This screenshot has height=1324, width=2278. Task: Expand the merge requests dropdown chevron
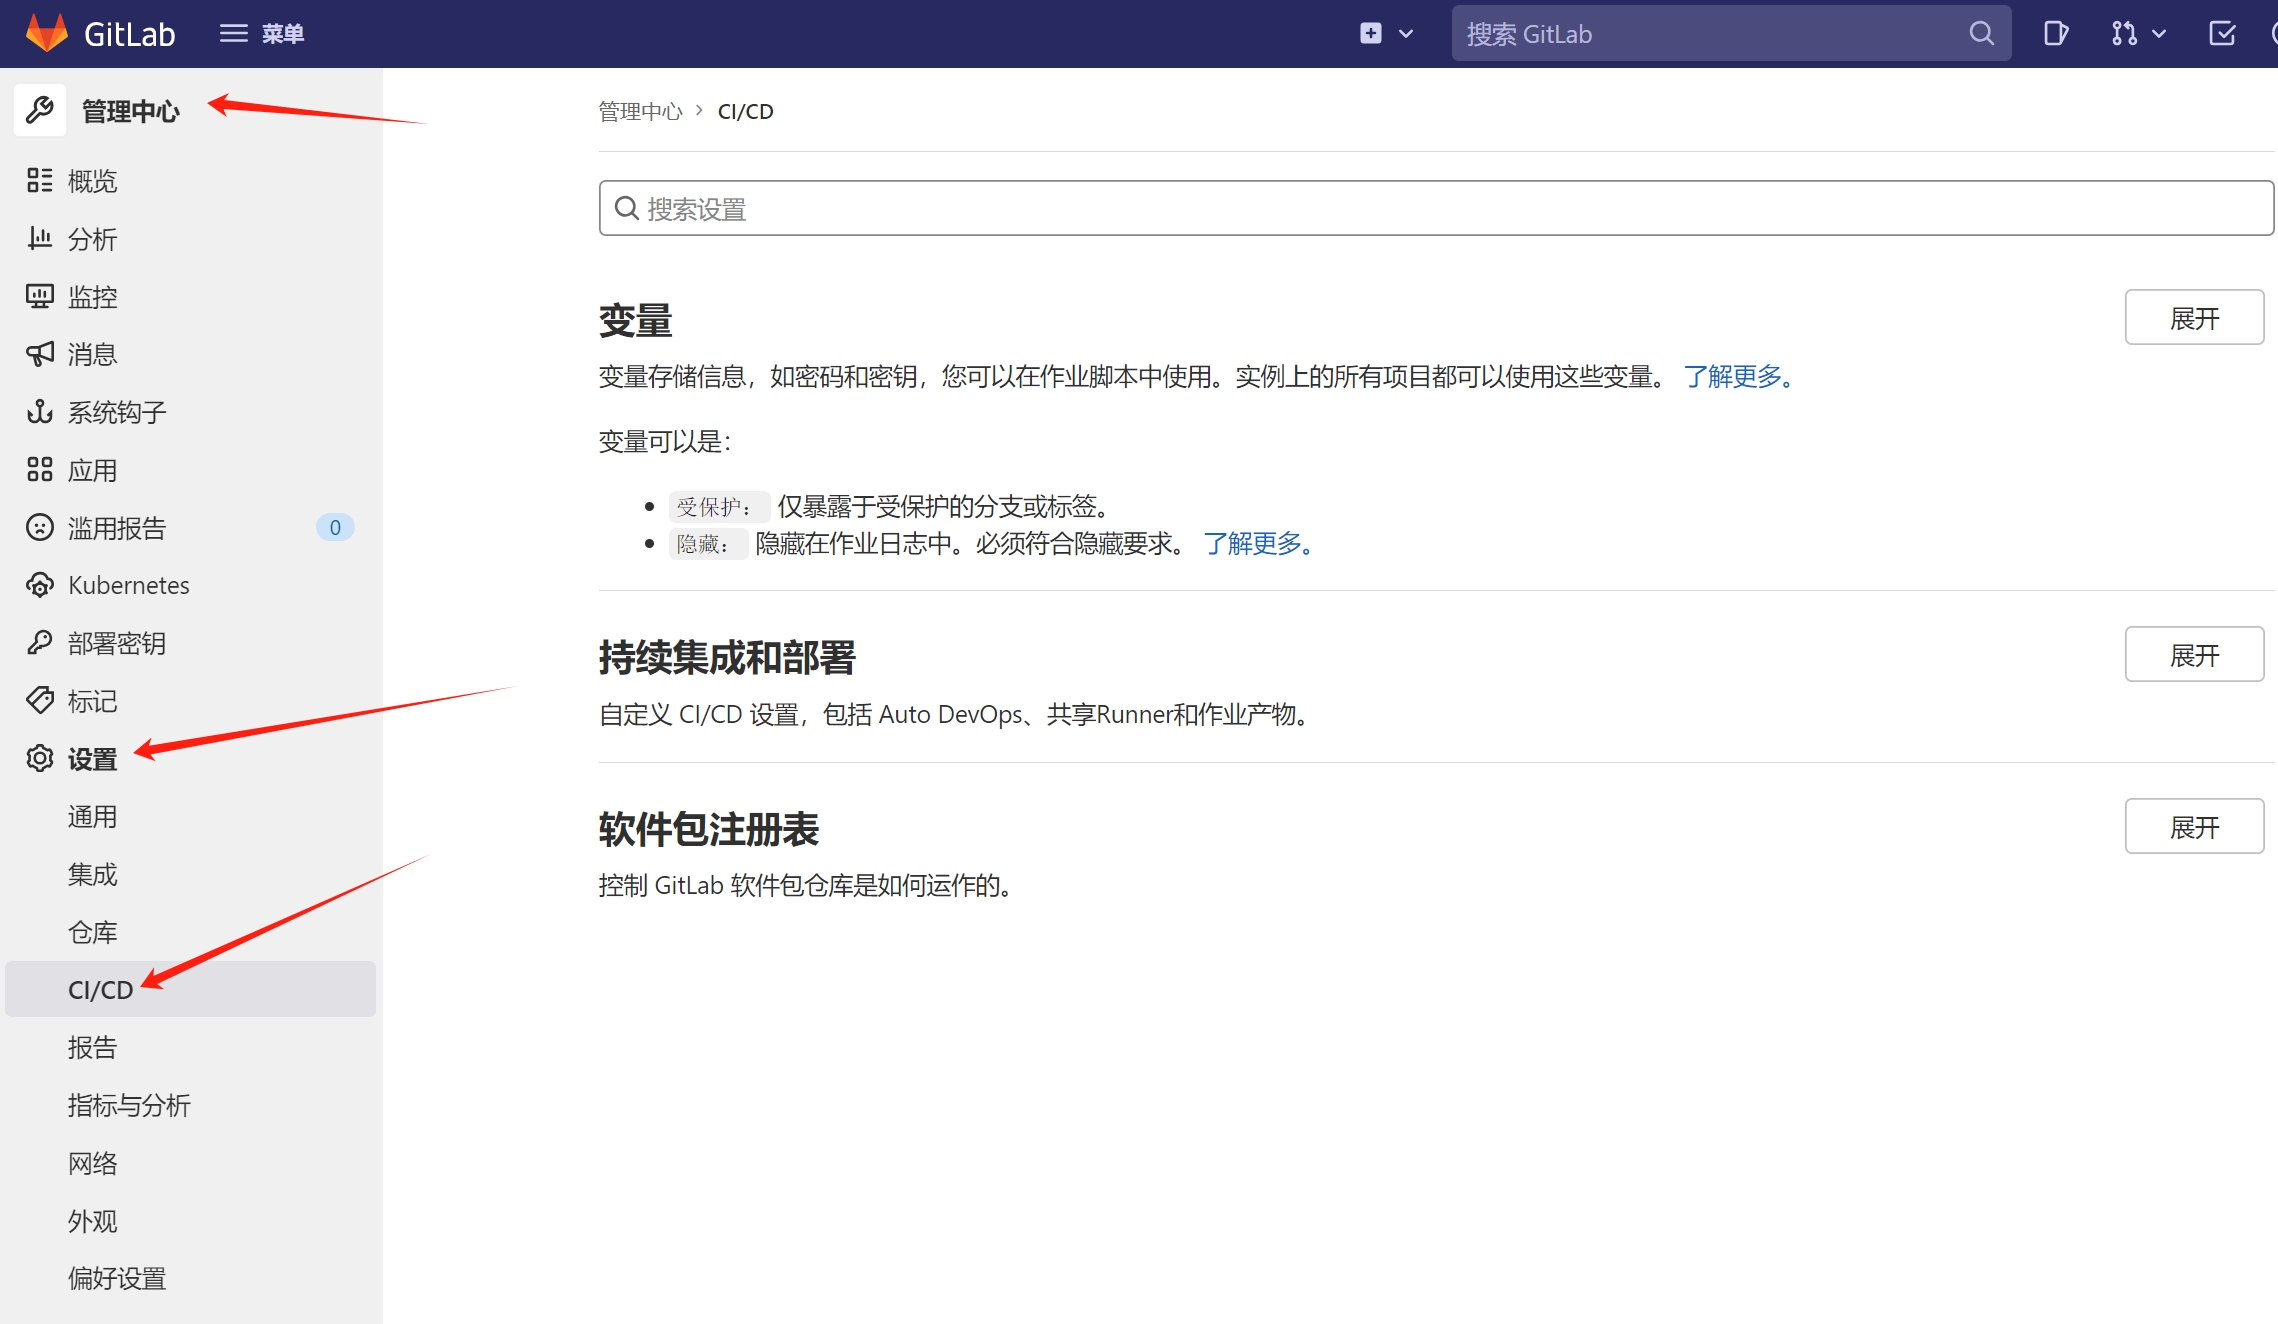[x=2159, y=34]
